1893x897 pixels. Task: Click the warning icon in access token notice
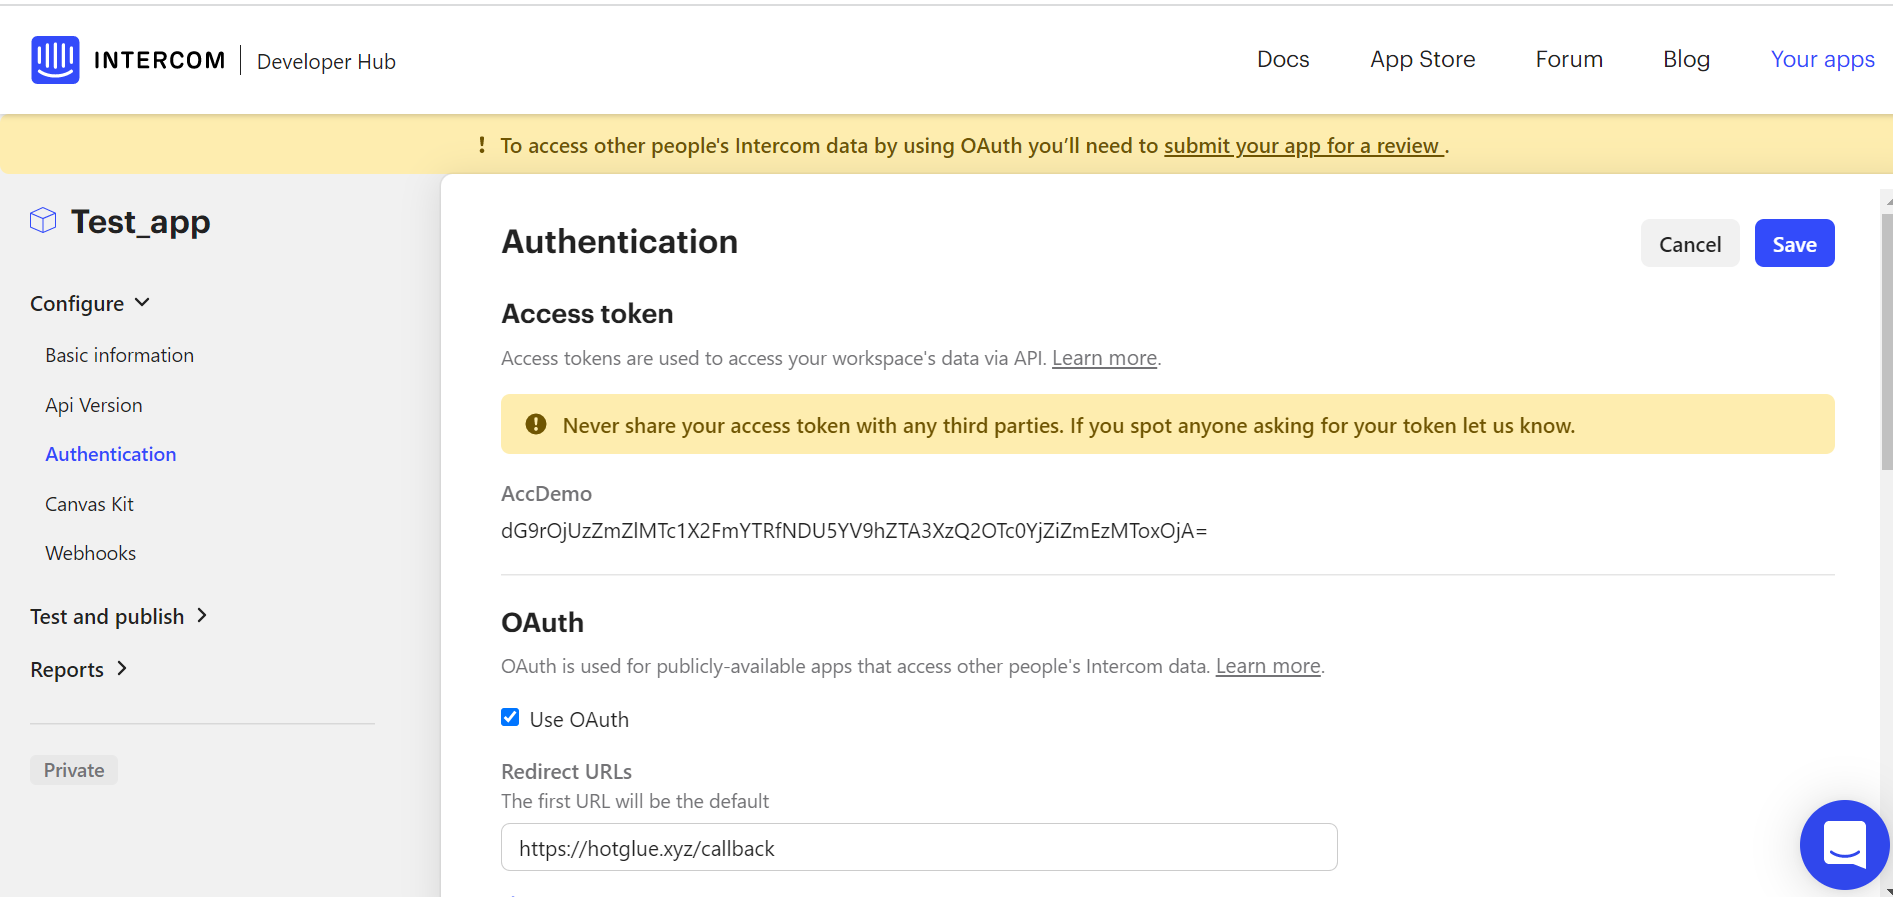coord(536,424)
